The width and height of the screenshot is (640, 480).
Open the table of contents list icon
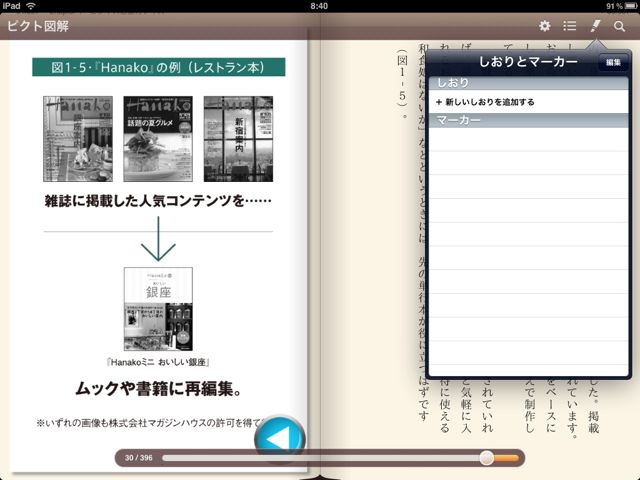click(x=569, y=26)
